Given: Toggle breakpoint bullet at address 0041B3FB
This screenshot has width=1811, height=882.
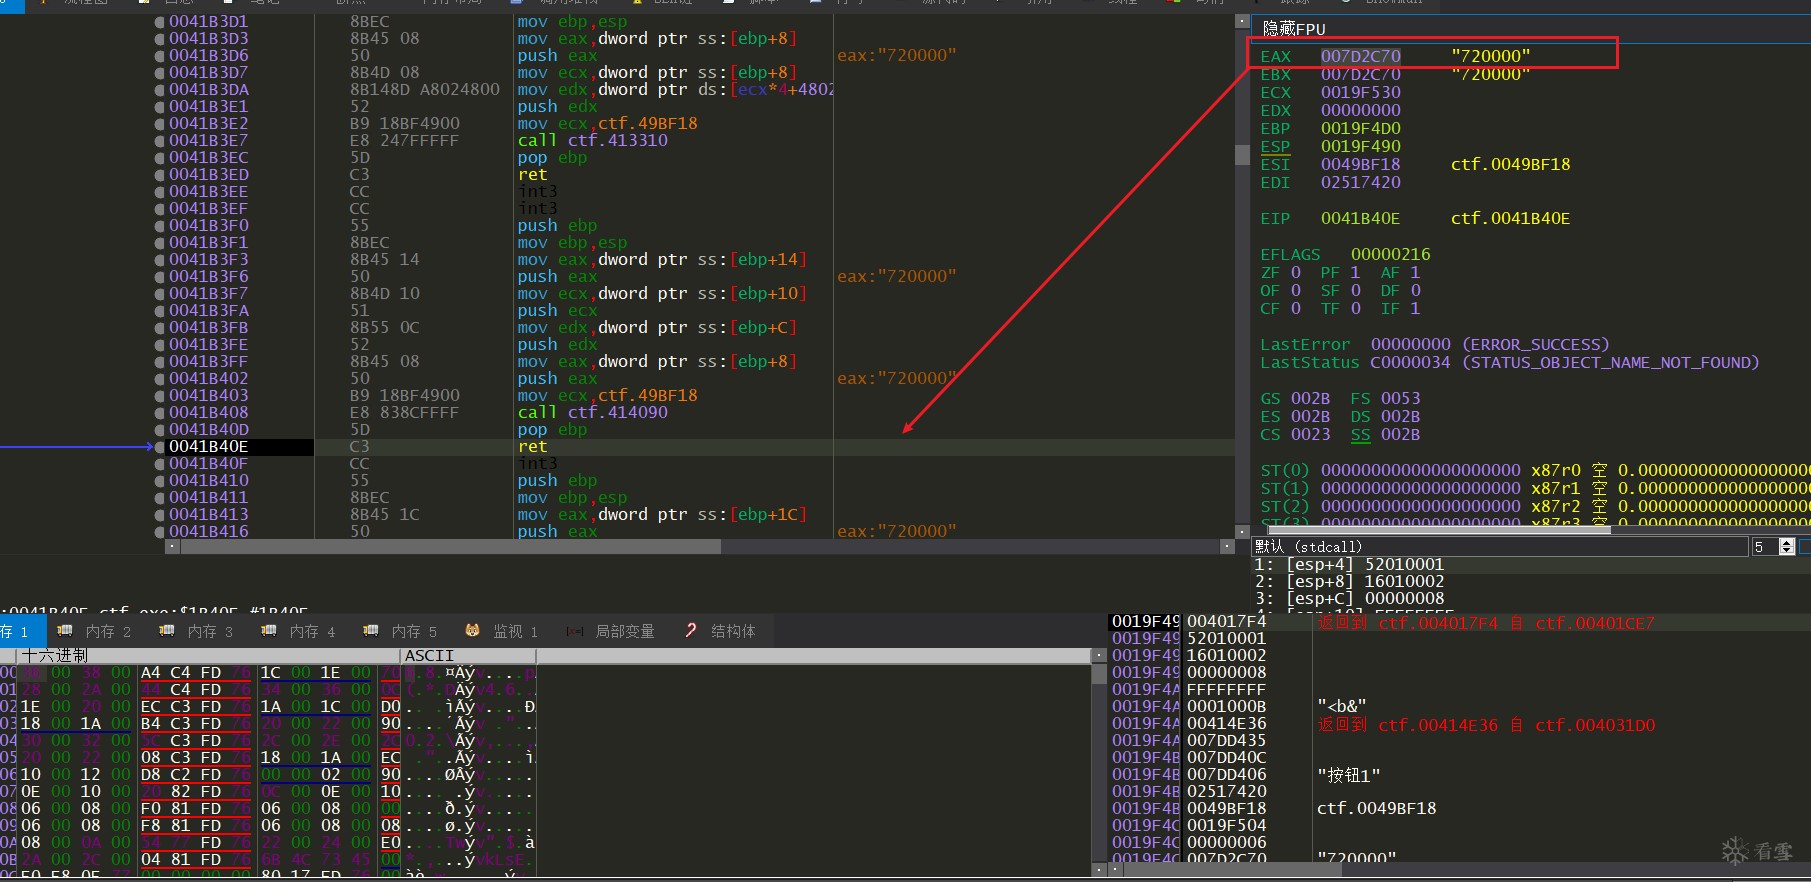Looking at the screenshot, I should (x=160, y=327).
